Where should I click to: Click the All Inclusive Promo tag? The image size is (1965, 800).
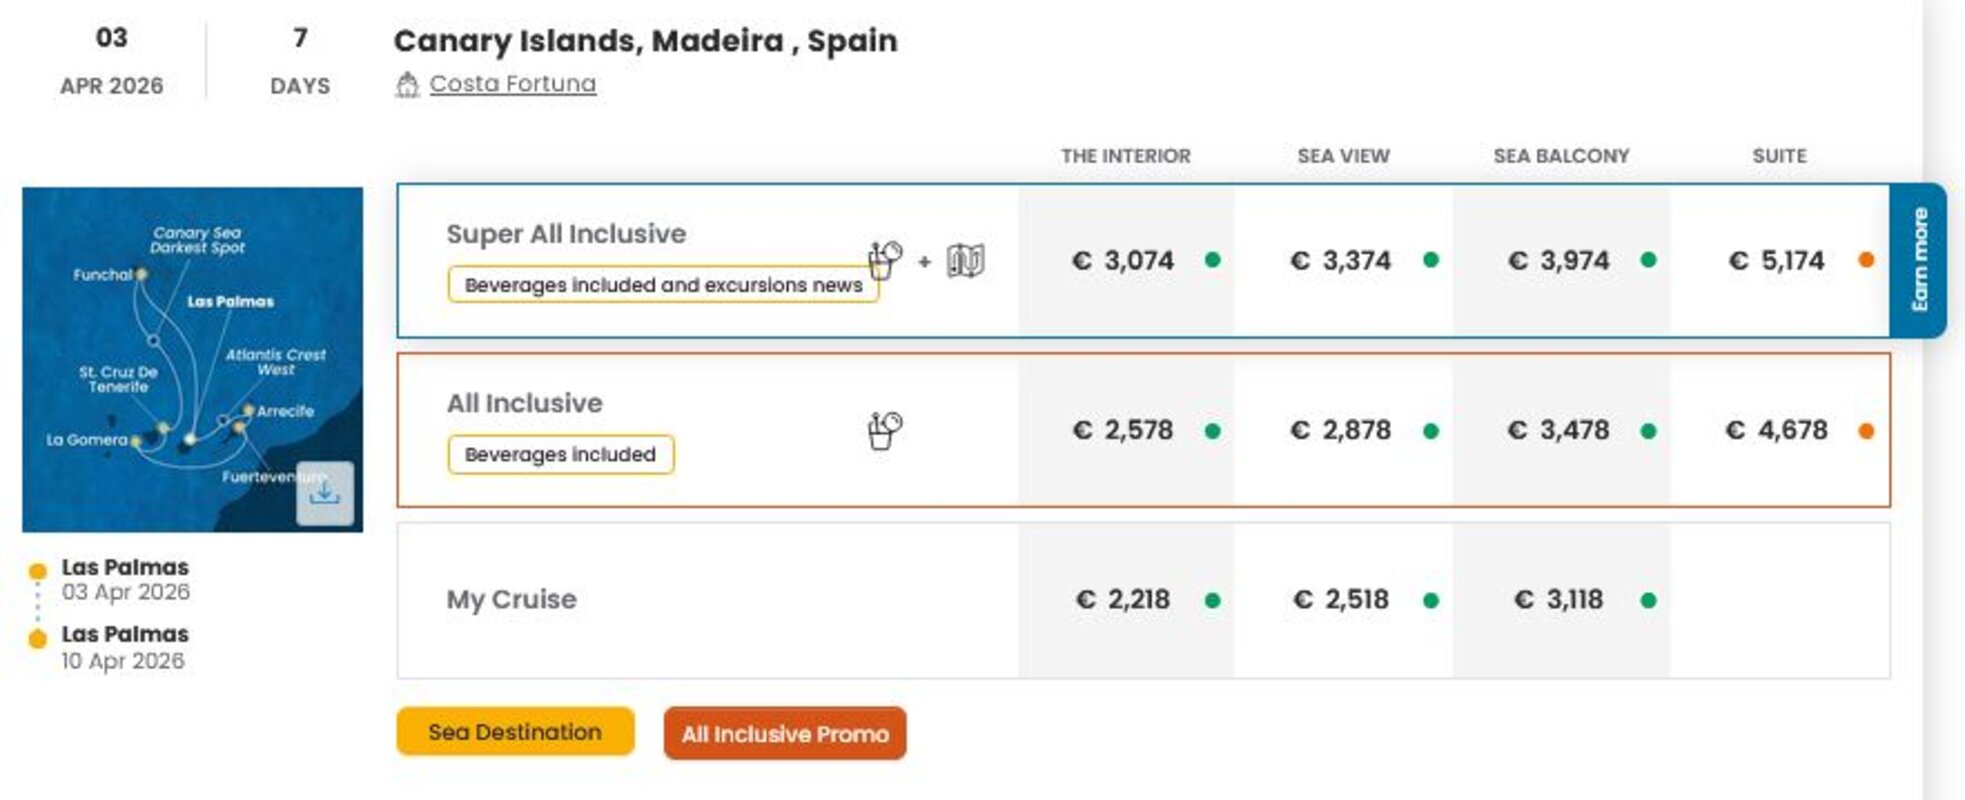pyautogui.click(x=785, y=734)
